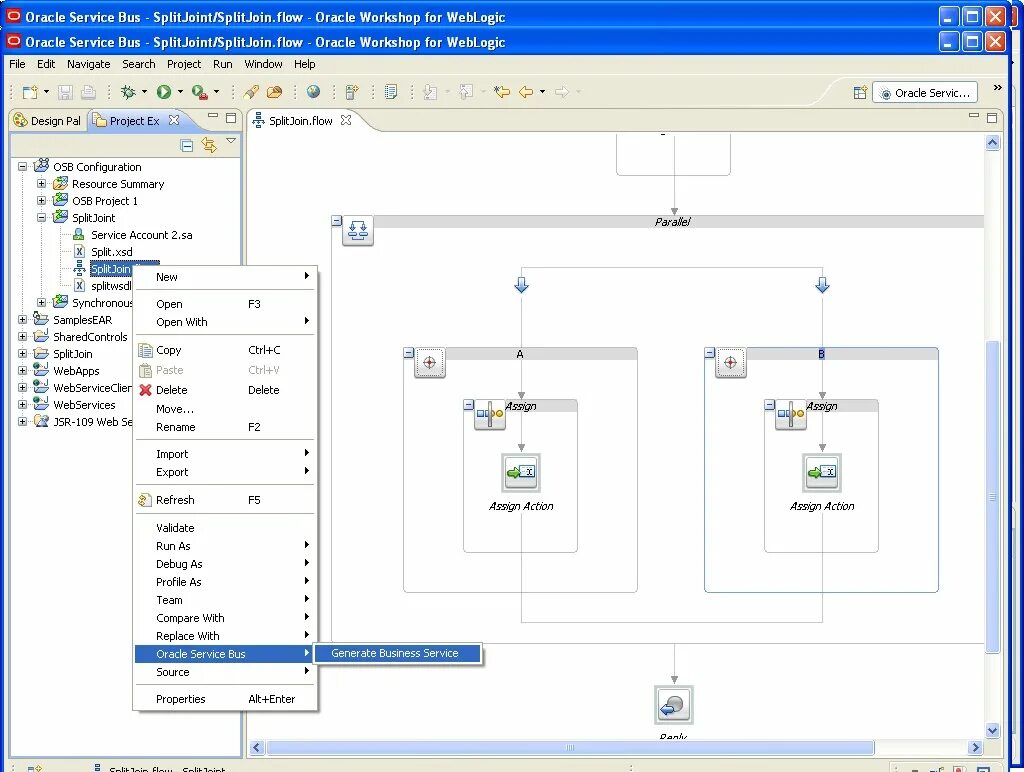The height and width of the screenshot is (772, 1024).
Task: Choose Generate Business Service submenu item
Action: [398, 653]
